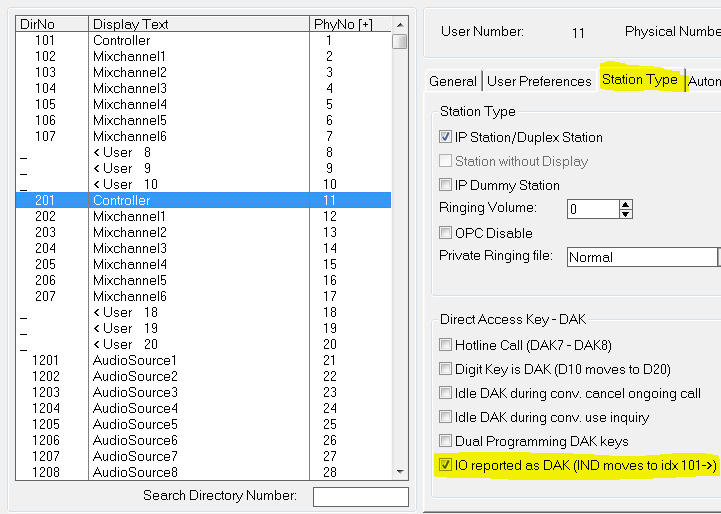Viewport: 721px width, 514px height.
Task: Select the AudioSource1 row 1201
Action: (135, 360)
